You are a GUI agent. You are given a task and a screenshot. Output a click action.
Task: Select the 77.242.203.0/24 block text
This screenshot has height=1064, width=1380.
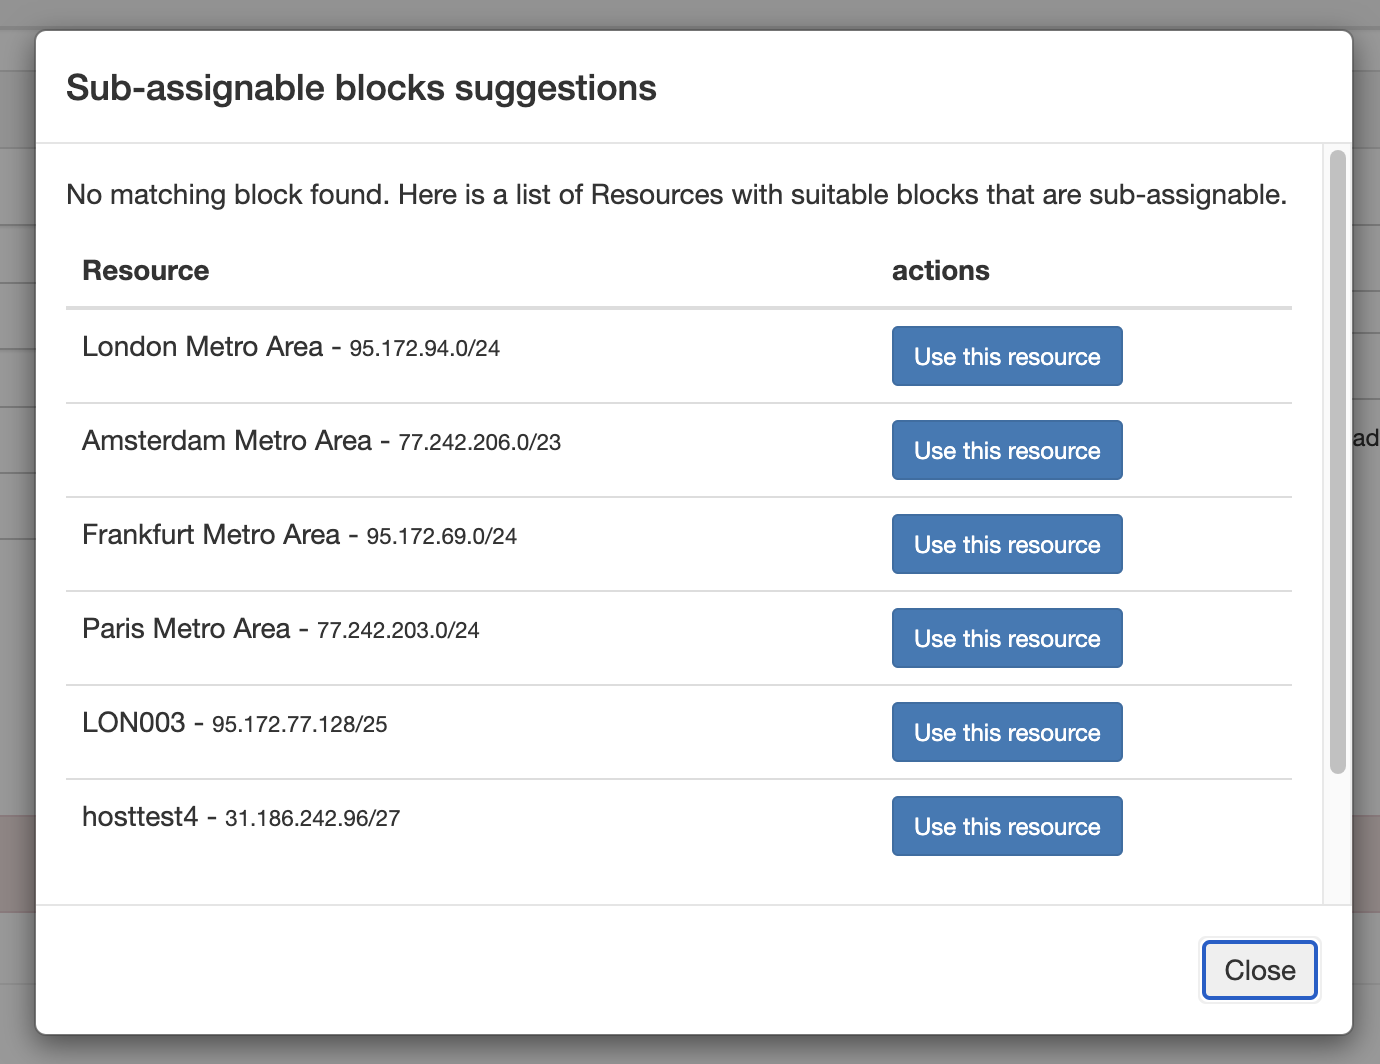(398, 631)
